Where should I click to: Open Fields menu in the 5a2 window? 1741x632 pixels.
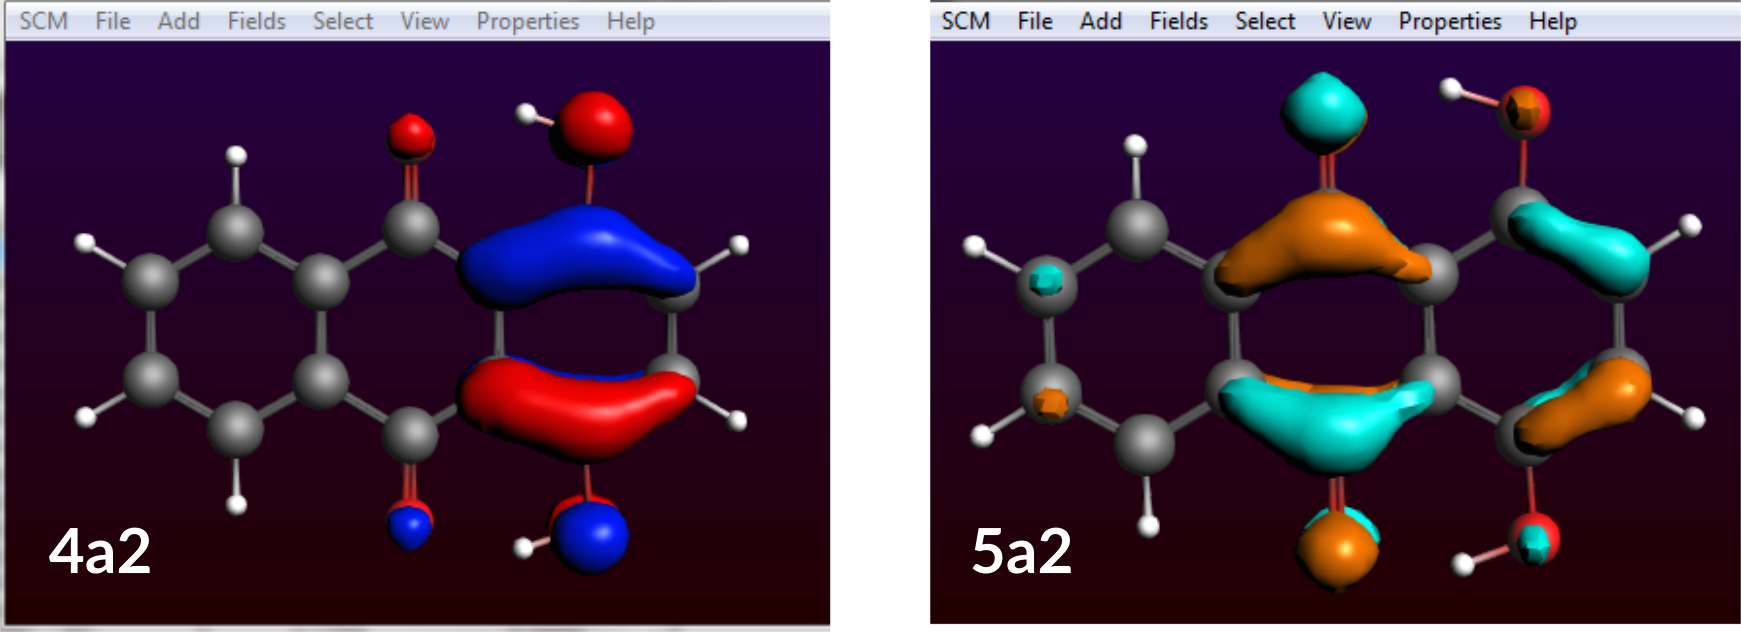pos(1178,21)
